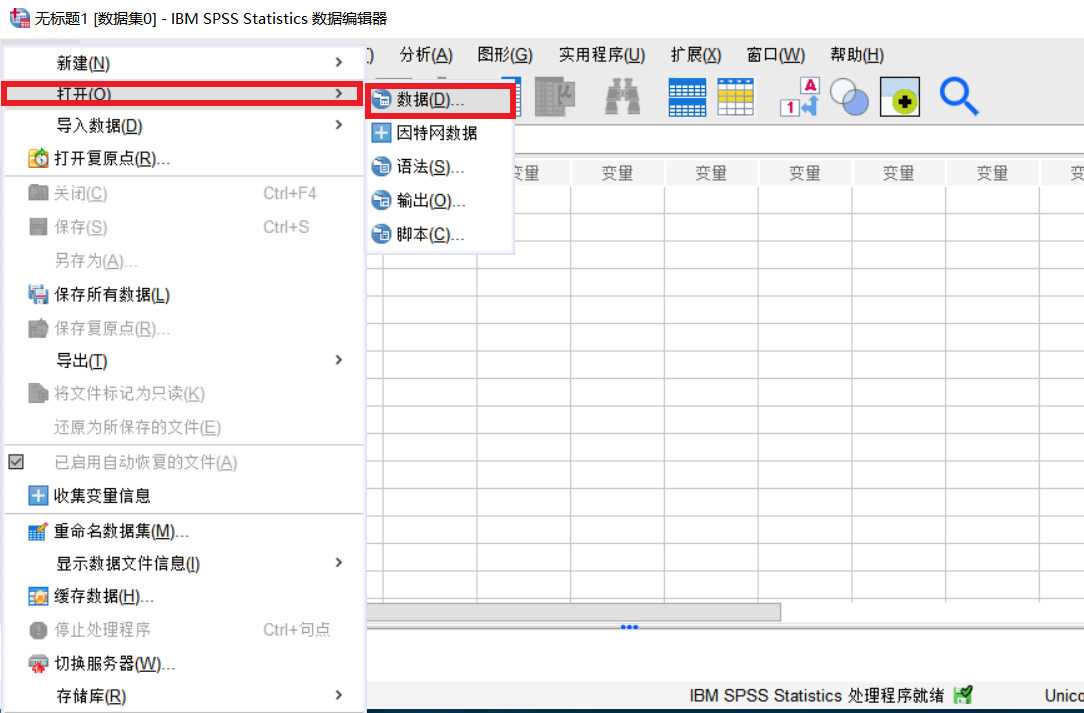The width and height of the screenshot is (1084, 713).
Task: Click the plus icon beside 收集变量信息
Action: coord(38,495)
